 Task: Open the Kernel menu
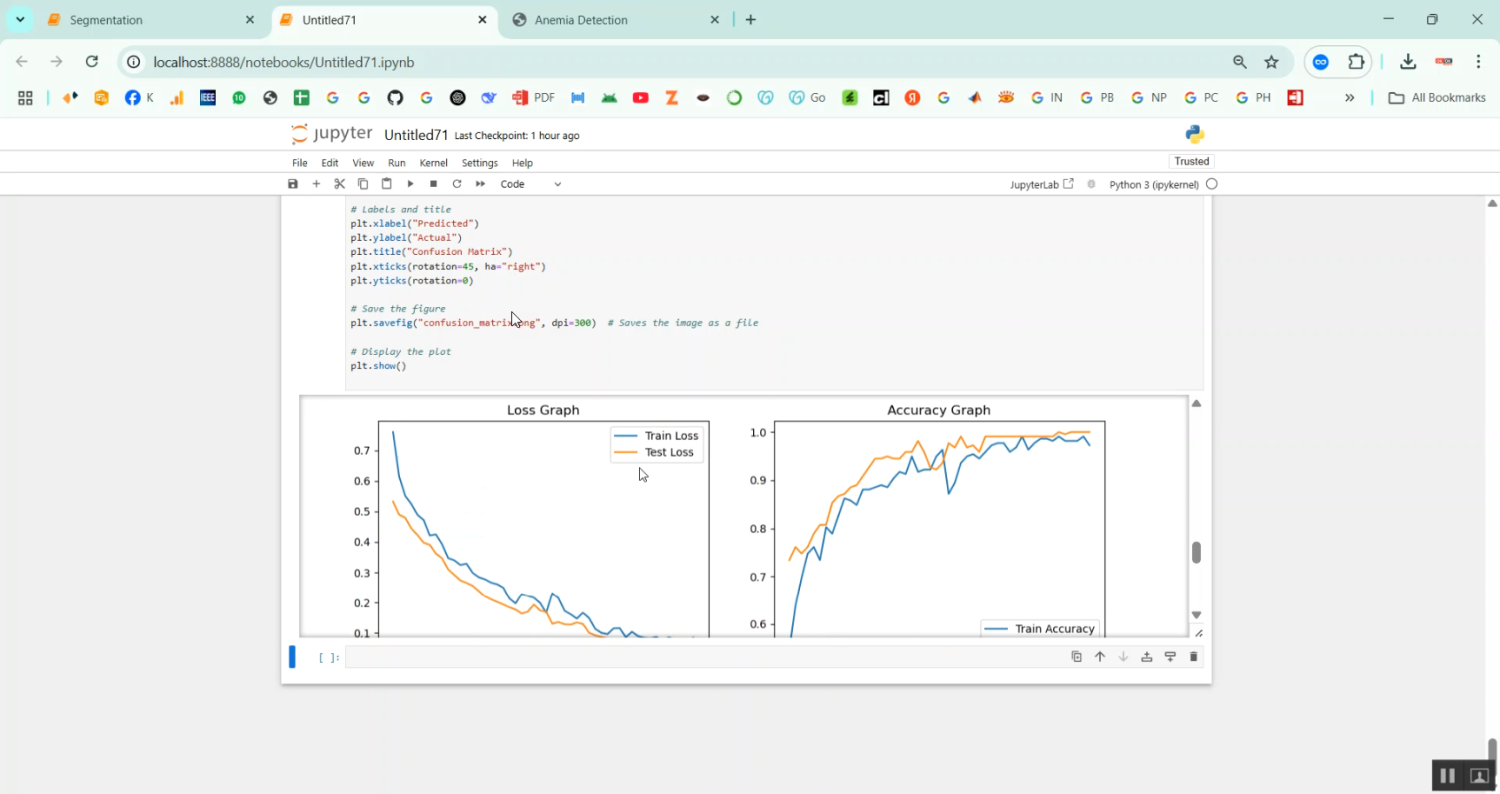coord(433,163)
